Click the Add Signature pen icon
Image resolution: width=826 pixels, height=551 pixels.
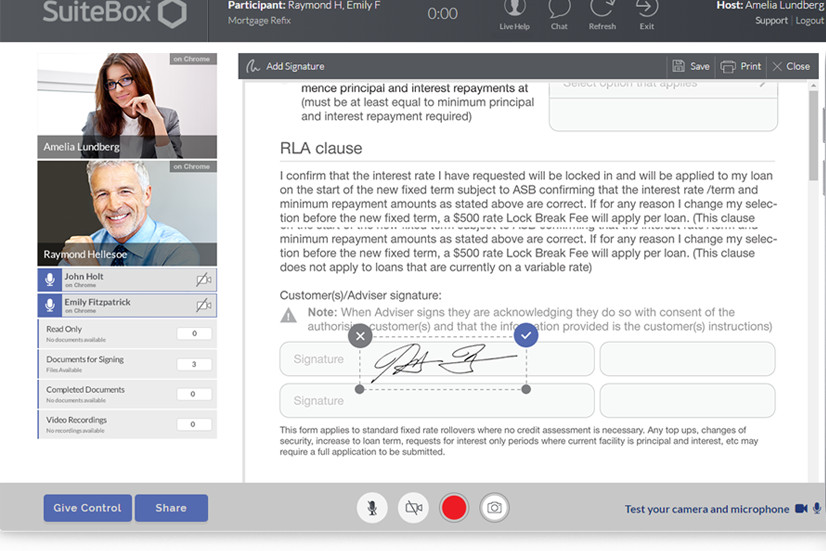(x=253, y=66)
